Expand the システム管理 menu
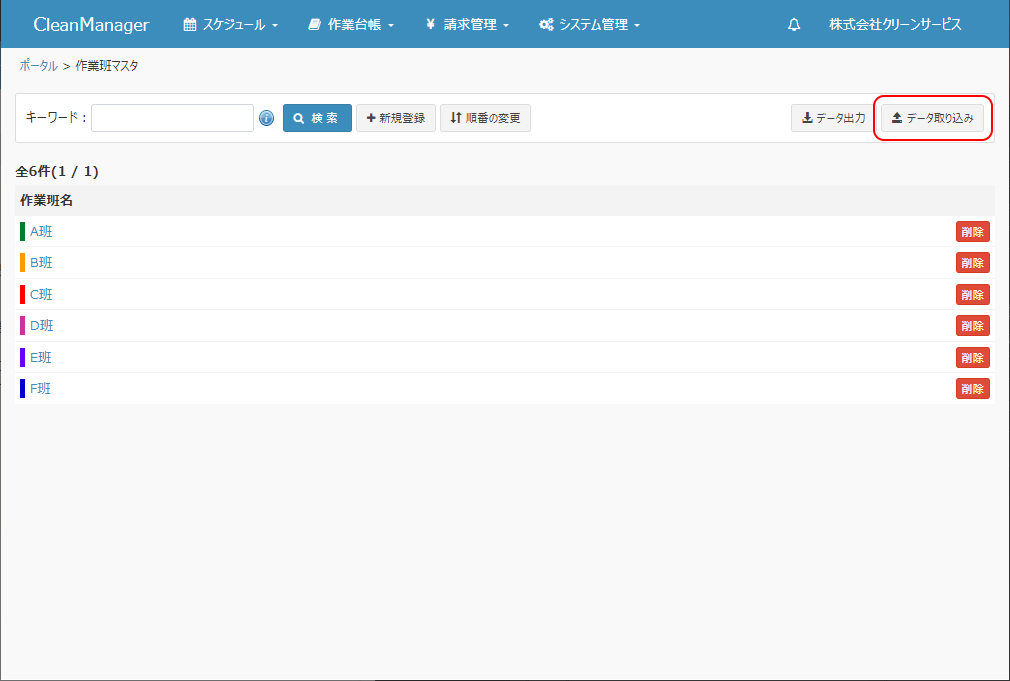The height and width of the screenshot is (681, 1010). (x=589, y=25)
